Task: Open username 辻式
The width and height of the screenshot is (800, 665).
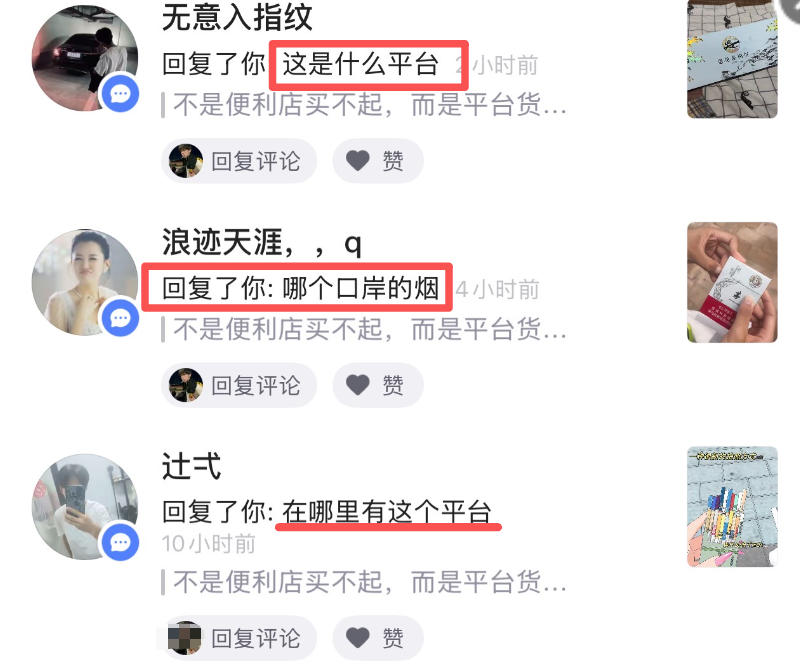Action: coord(191,466)
